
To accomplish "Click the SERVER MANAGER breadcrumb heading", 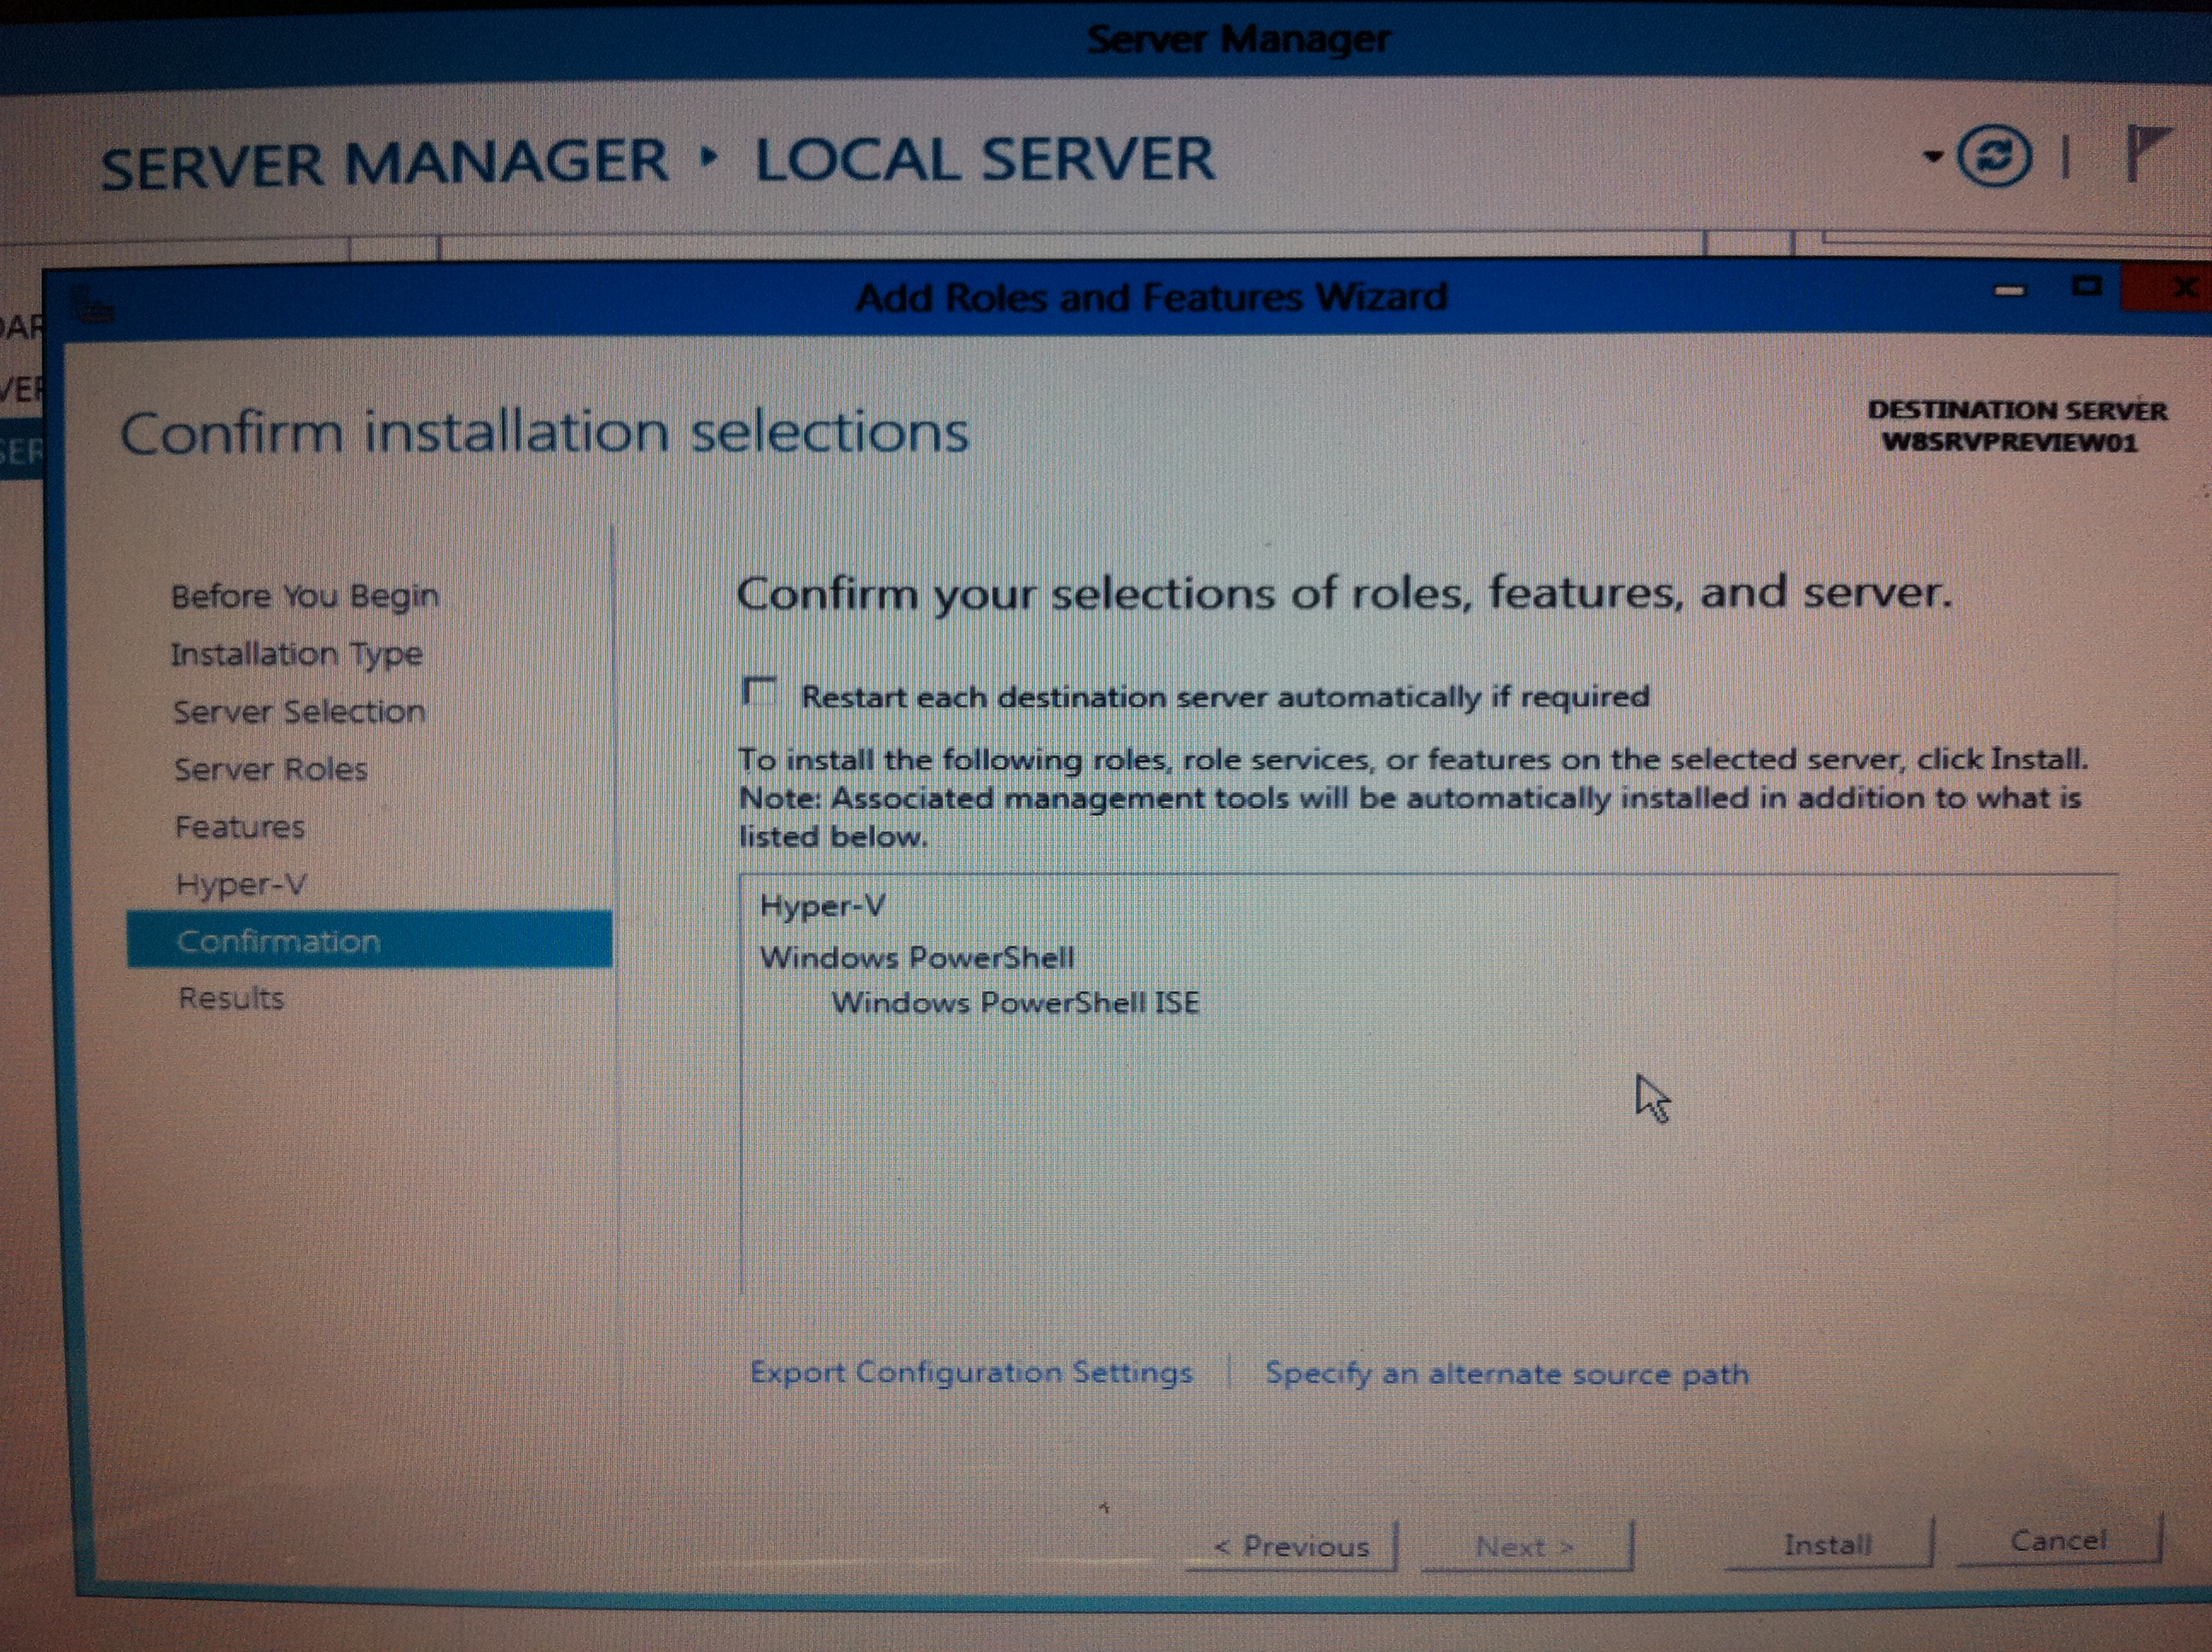I will click(385, 165).
